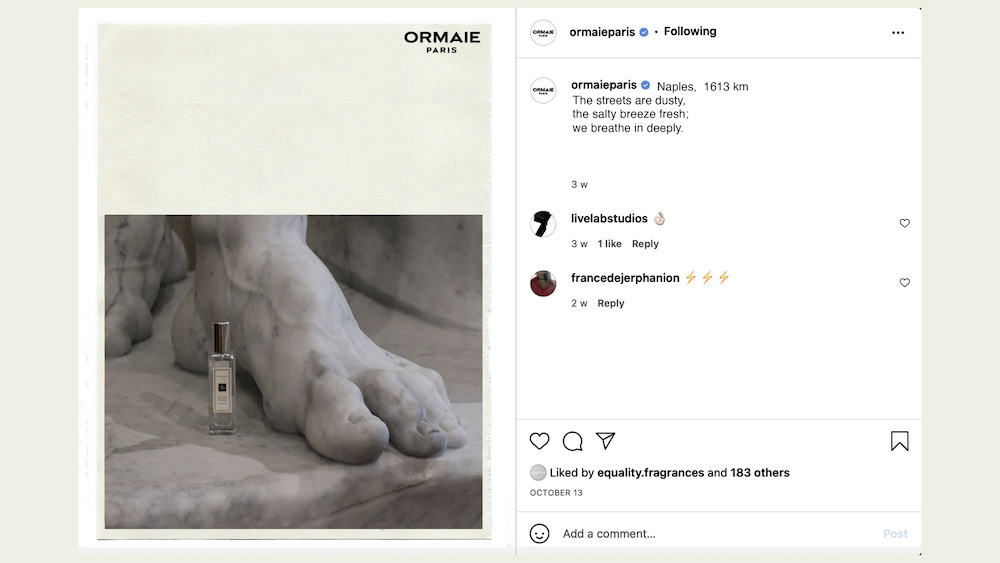The image size is (1000, 563).
Task: Open equality.fragrances profile link
Action: 651,472
